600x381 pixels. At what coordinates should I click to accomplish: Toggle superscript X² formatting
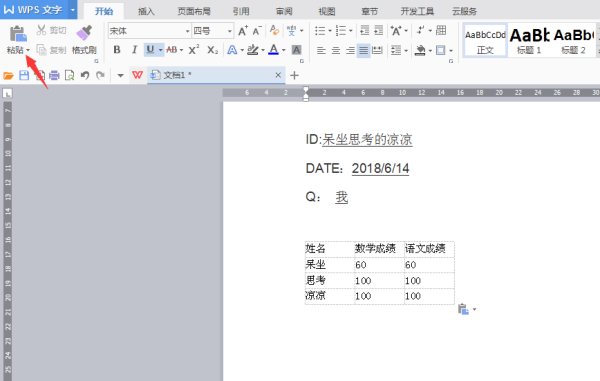(x=194, y=50)
